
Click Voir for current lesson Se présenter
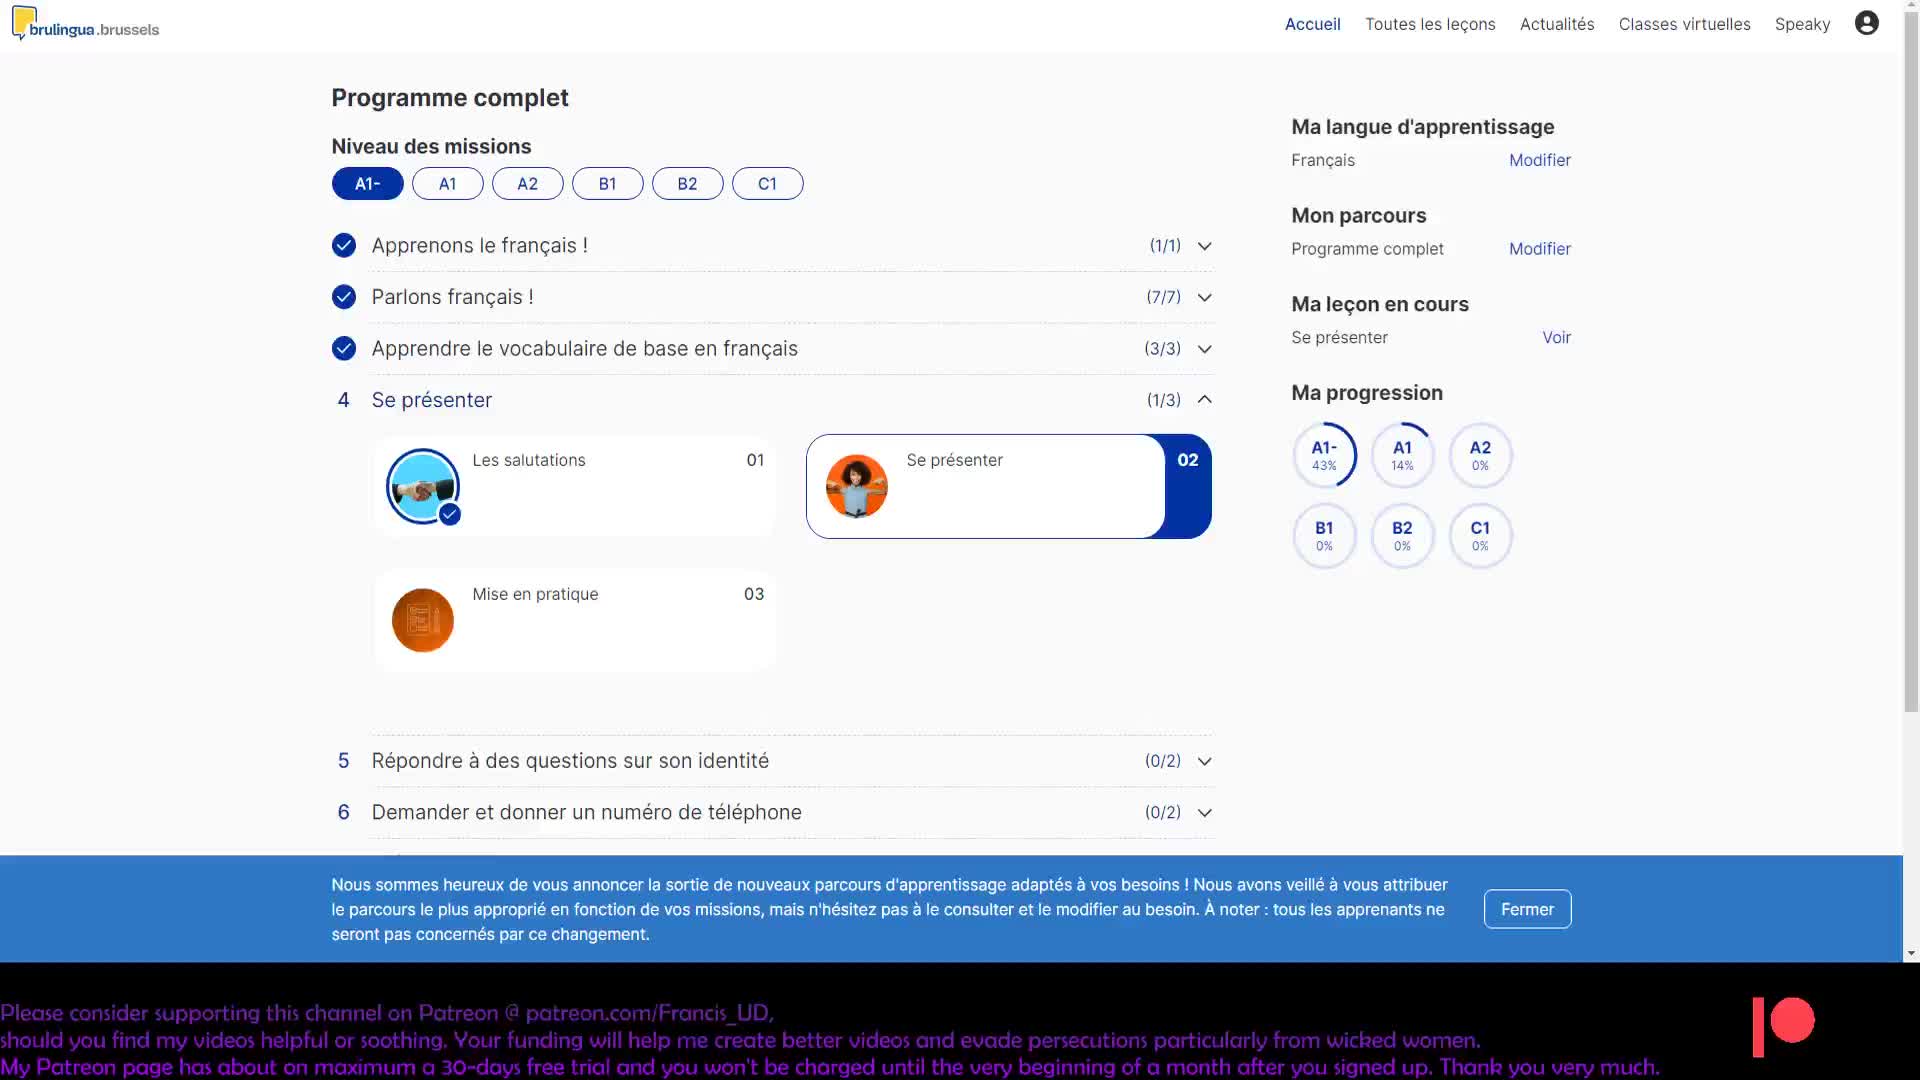click(1556, 338)
